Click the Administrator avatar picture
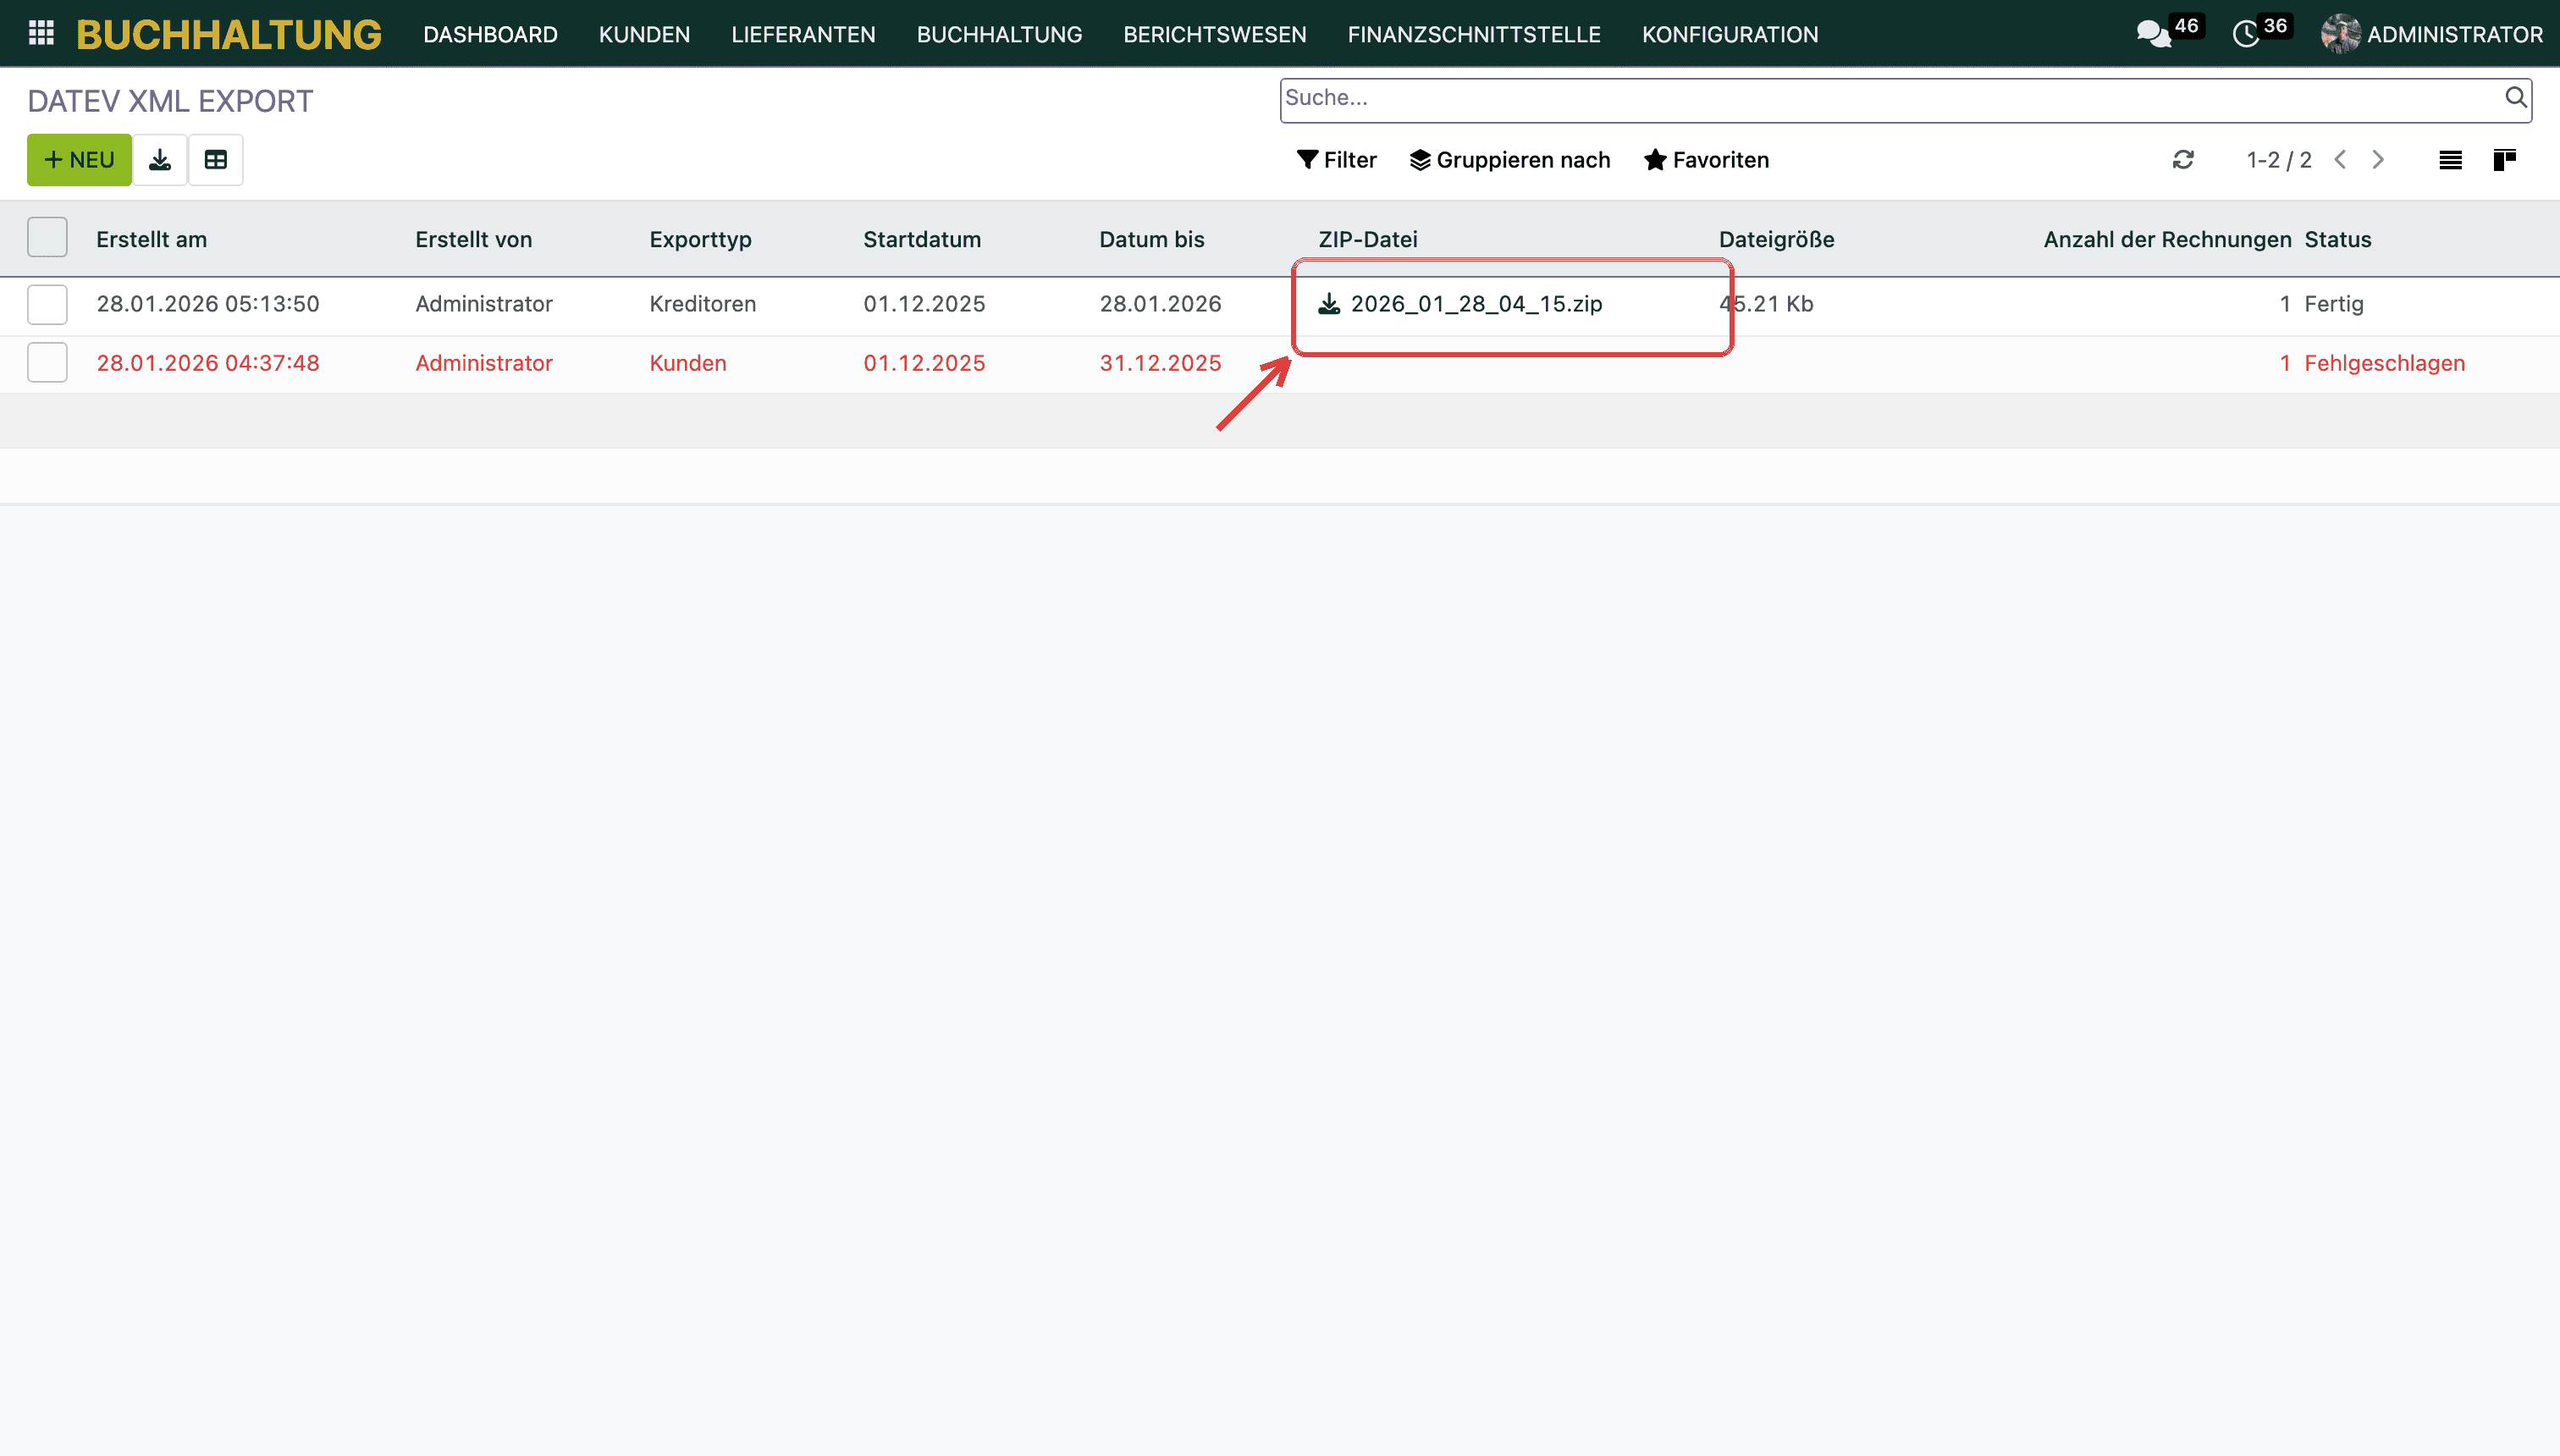The image size is (2560, 1456). point(2340,34)
